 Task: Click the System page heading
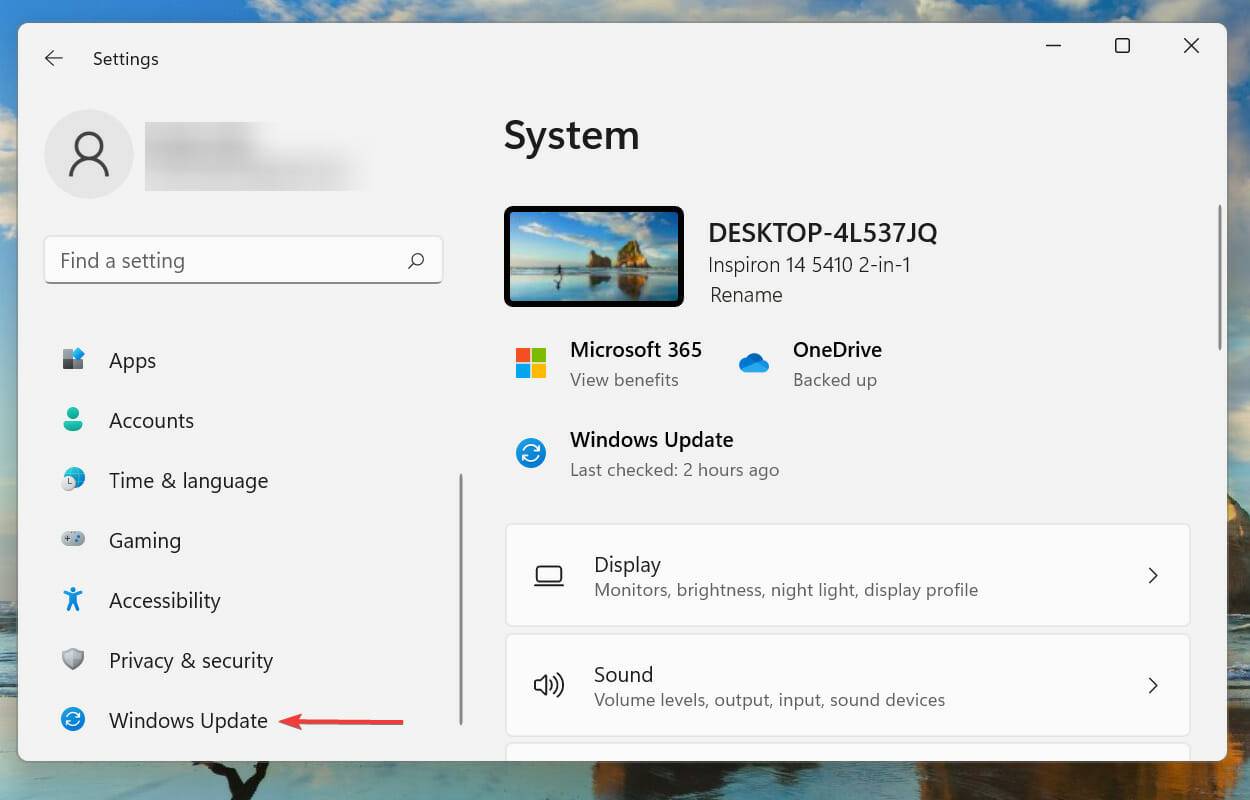pyautogui.click(x=571, y=136)
